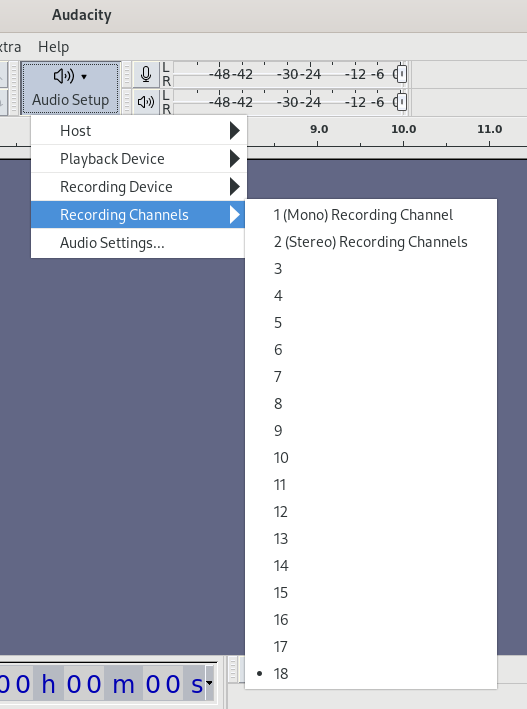Viewport: 527px width, 709px height.
Task: Select 2 (Stereo) Recording Channels
Action: (x=371, y=242)
